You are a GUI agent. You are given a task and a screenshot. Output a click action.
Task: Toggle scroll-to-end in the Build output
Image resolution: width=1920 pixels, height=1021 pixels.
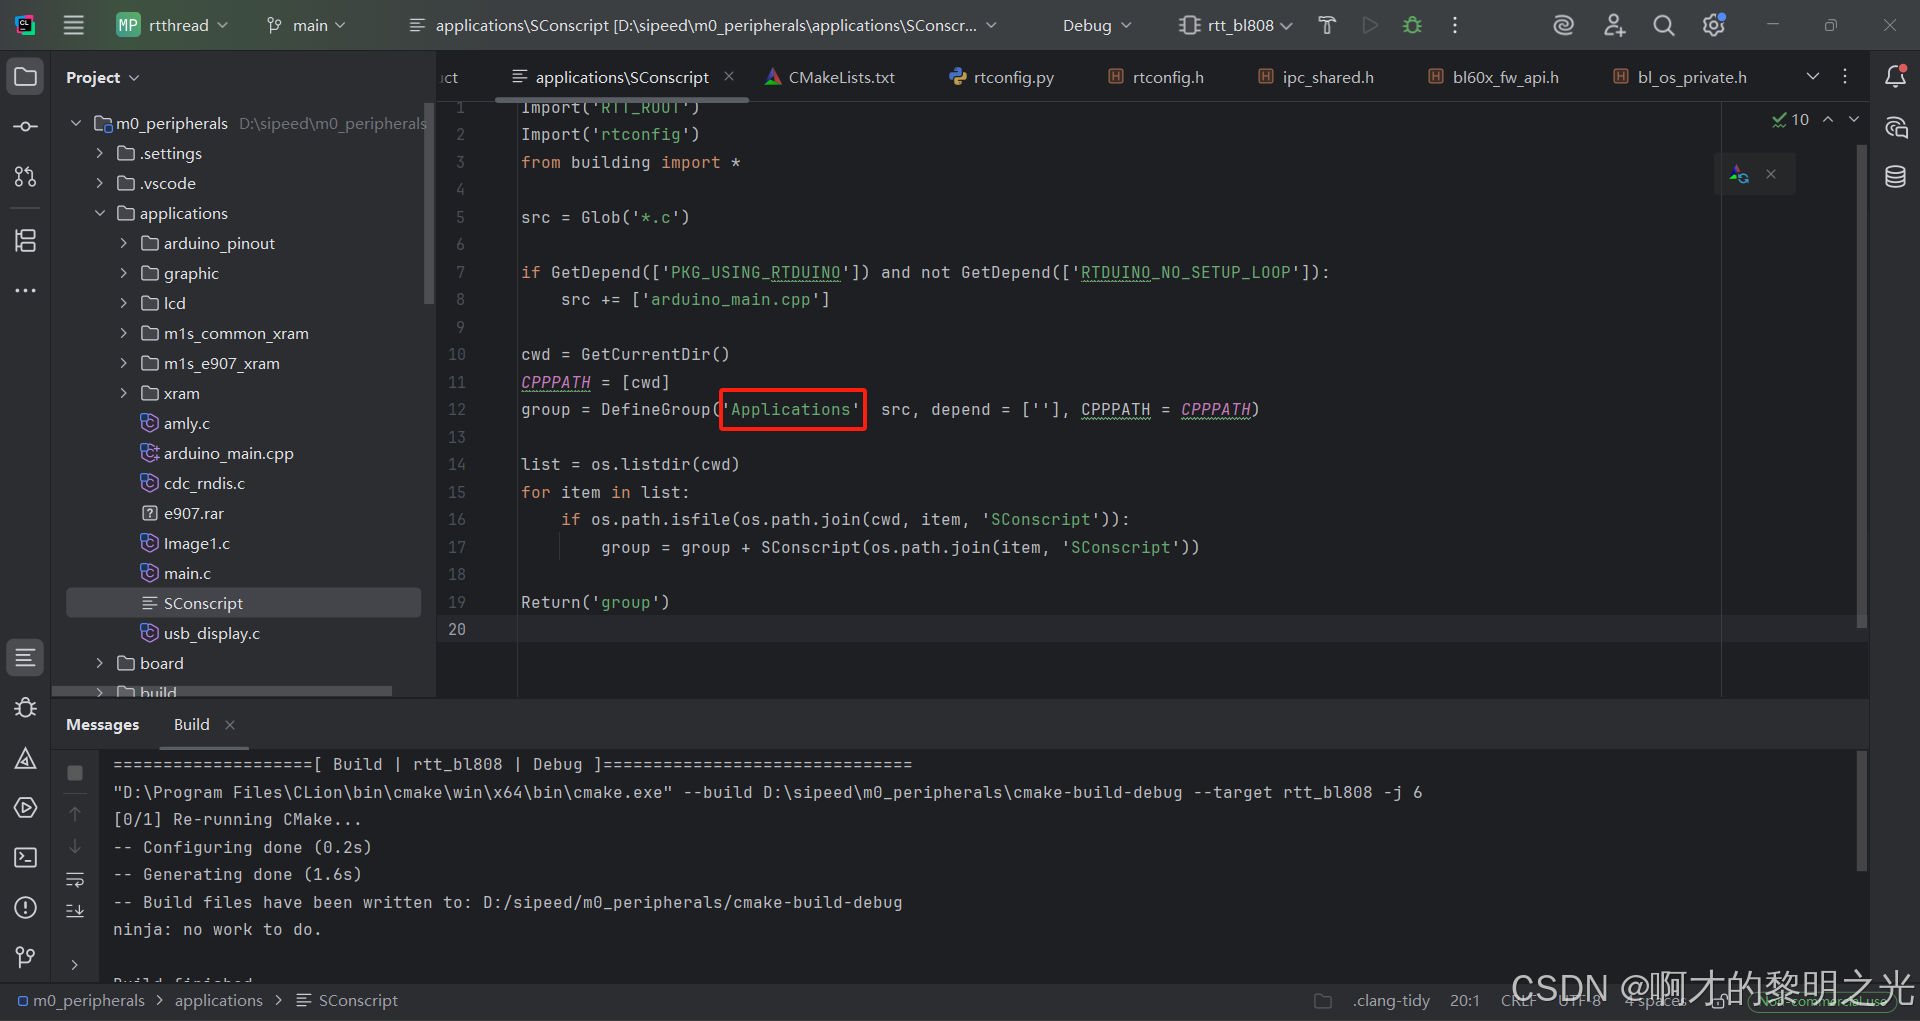tap(75, 909)
